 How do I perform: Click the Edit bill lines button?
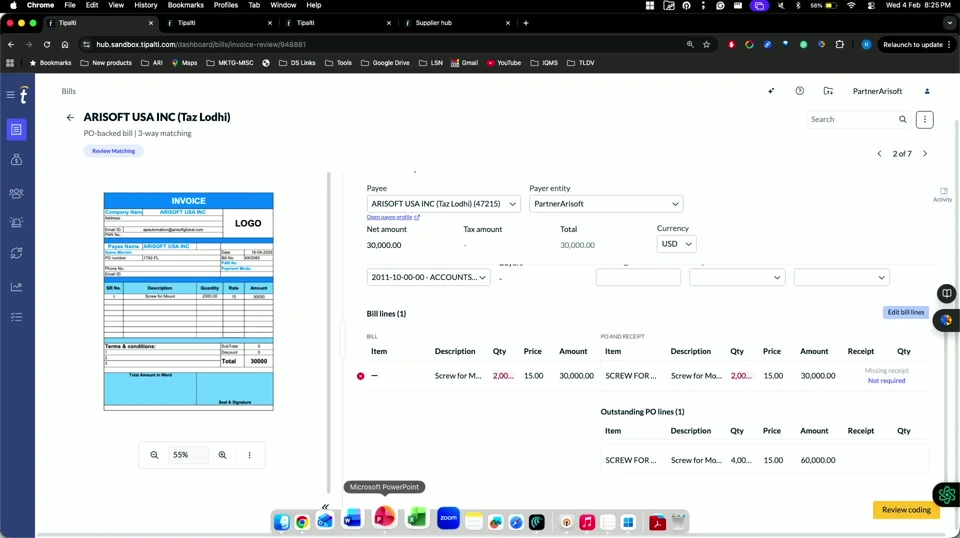[x=906, y=312]
